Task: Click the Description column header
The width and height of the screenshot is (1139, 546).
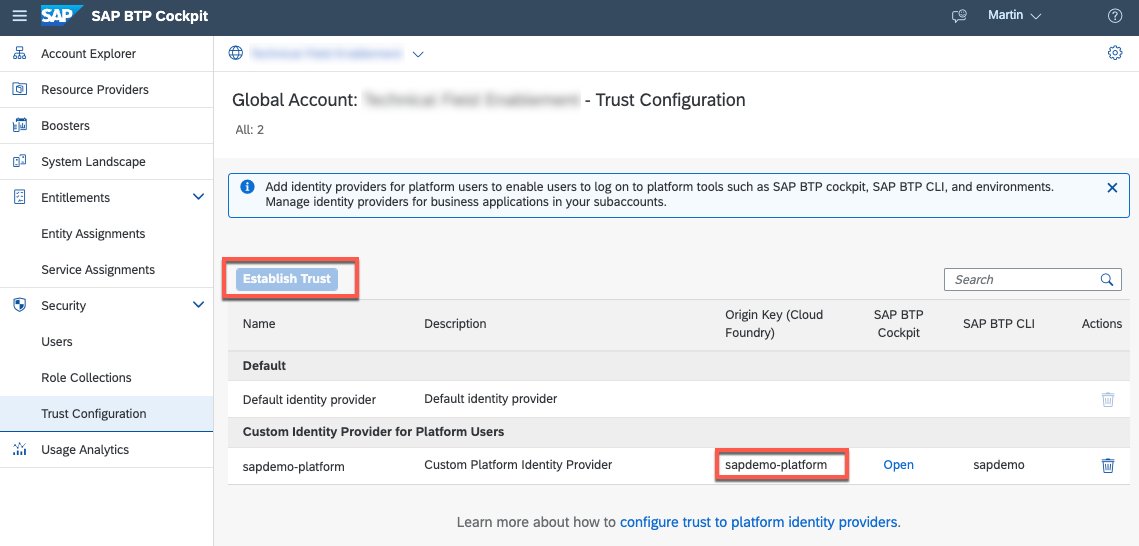Action: (455, 324)
